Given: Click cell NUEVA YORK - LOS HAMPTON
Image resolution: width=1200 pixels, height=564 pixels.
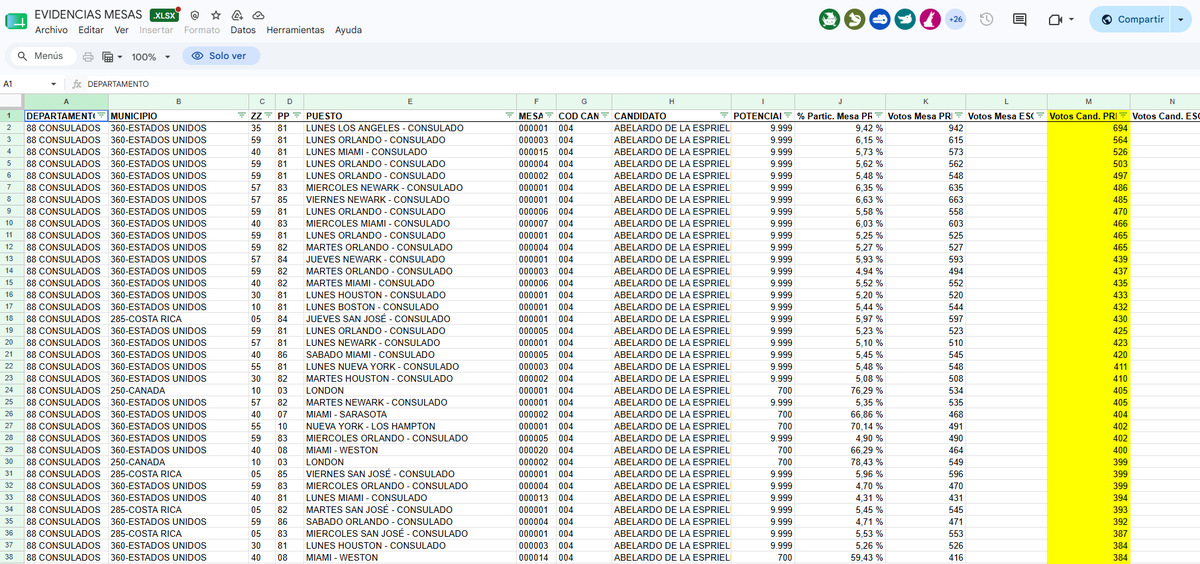Looking at the screenshot, I should coord(410,426).
